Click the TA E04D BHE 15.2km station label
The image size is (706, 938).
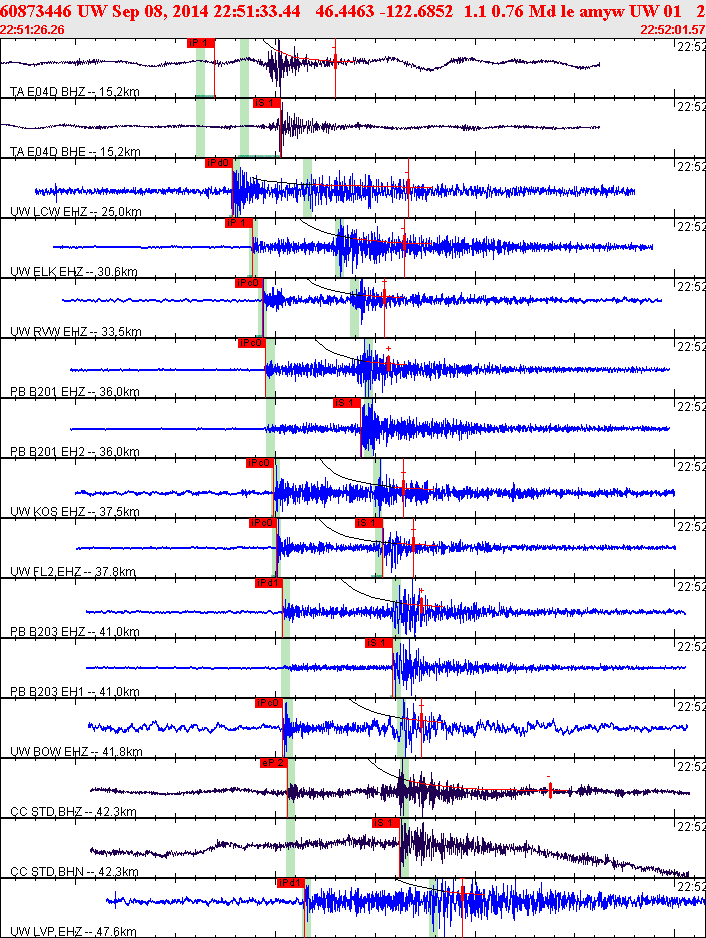pos(75,151)
